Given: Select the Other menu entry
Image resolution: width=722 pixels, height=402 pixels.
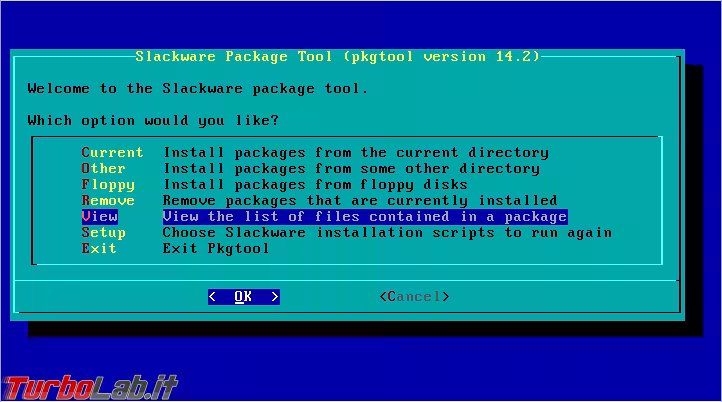Looking at the screenshot, I should tap(104, 169).
